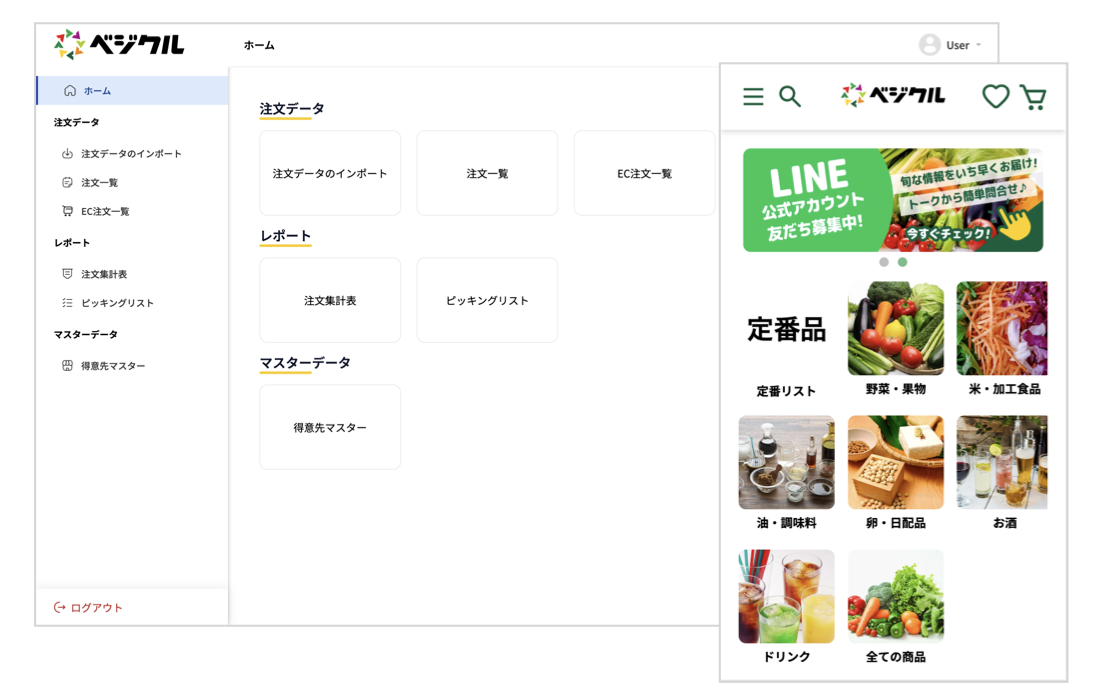The image size is (1100, 700).
Task: Open 注文データのインポート in the sidebar
Action: pos(131,154)
